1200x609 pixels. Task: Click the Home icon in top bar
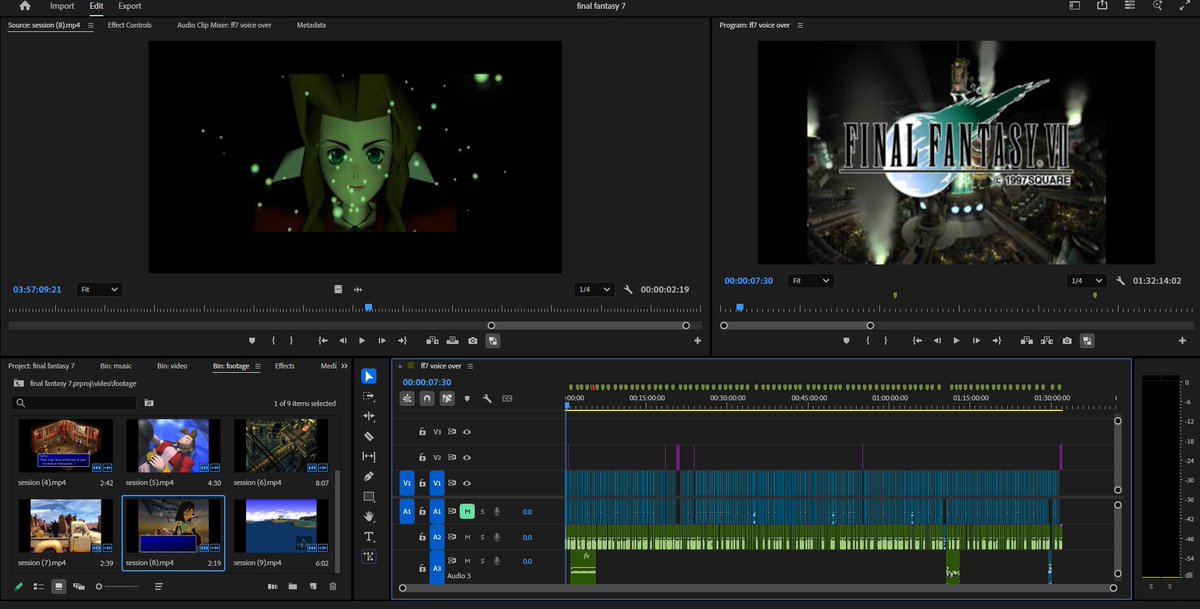pyautogui.click(x=25, y=6)
